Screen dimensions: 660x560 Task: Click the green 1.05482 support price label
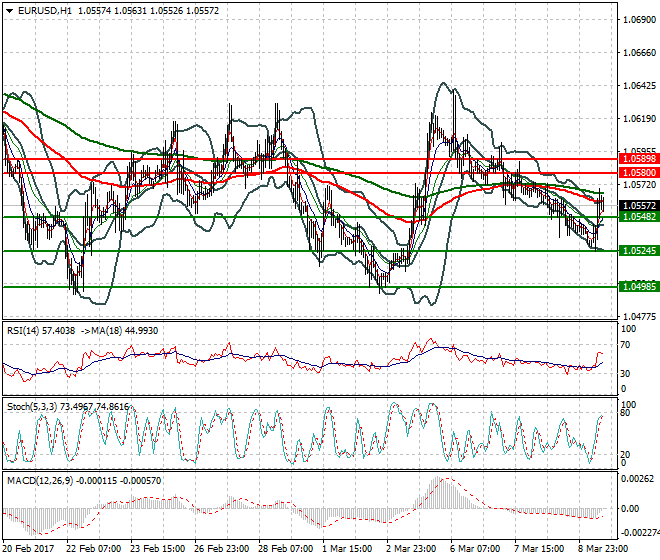coord(639,216)
